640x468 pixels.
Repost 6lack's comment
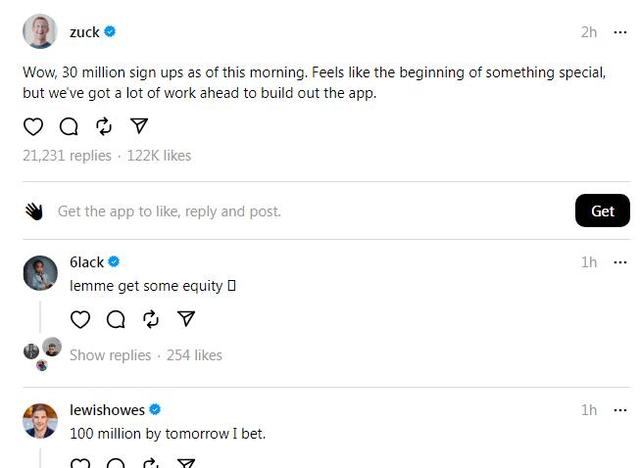[x=151, y=319]
